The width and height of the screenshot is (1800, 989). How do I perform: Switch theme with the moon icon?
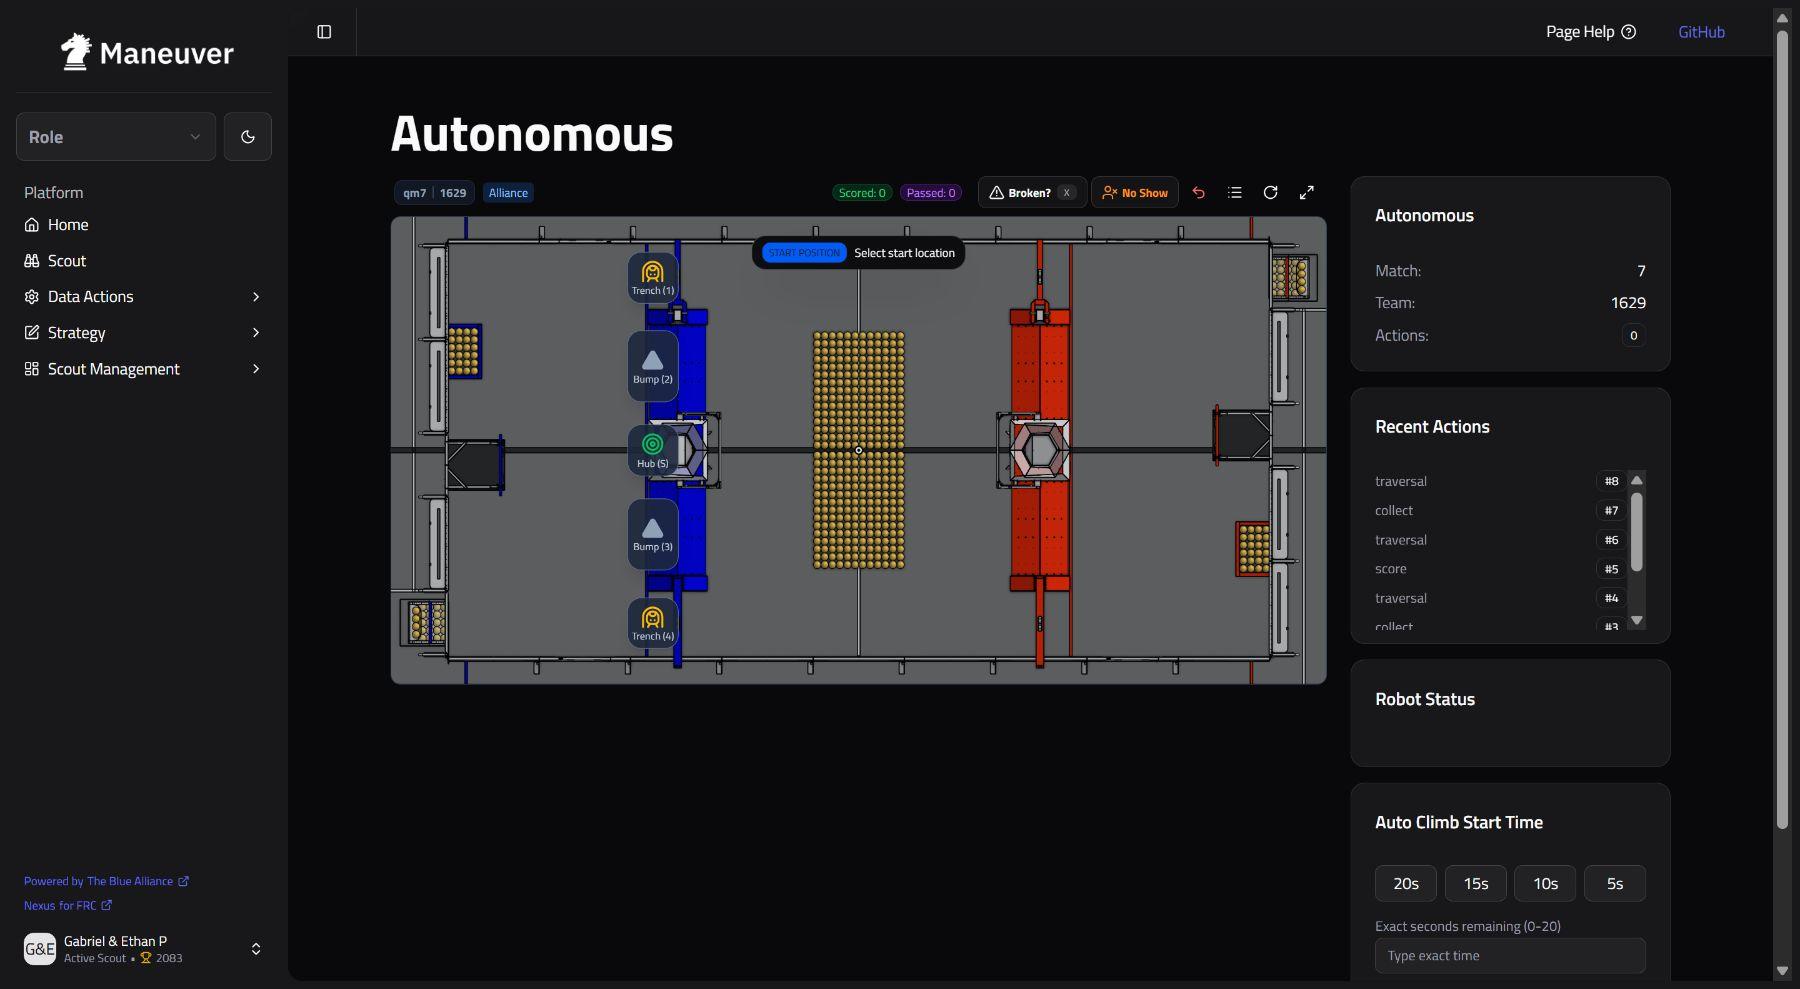pyautogui.click(x=248, y=137)
